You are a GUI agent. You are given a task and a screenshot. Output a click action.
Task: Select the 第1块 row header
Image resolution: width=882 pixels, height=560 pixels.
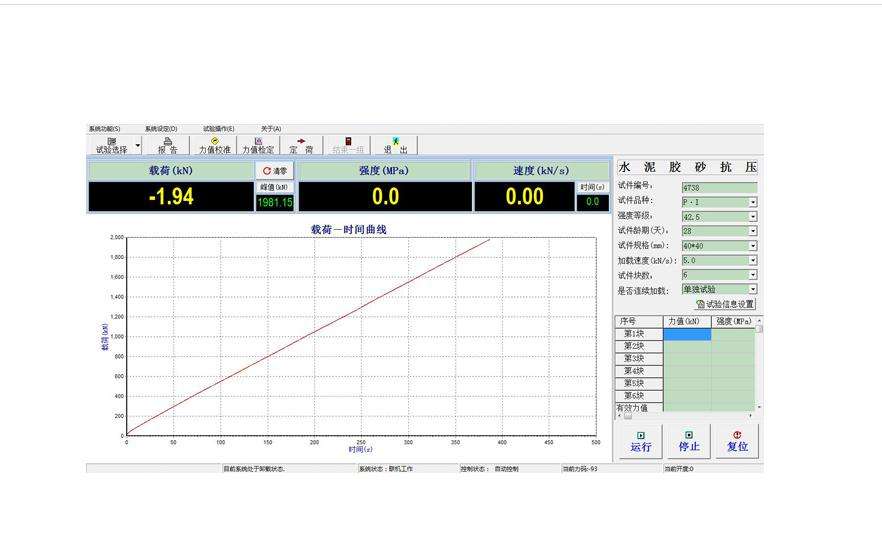639,334
